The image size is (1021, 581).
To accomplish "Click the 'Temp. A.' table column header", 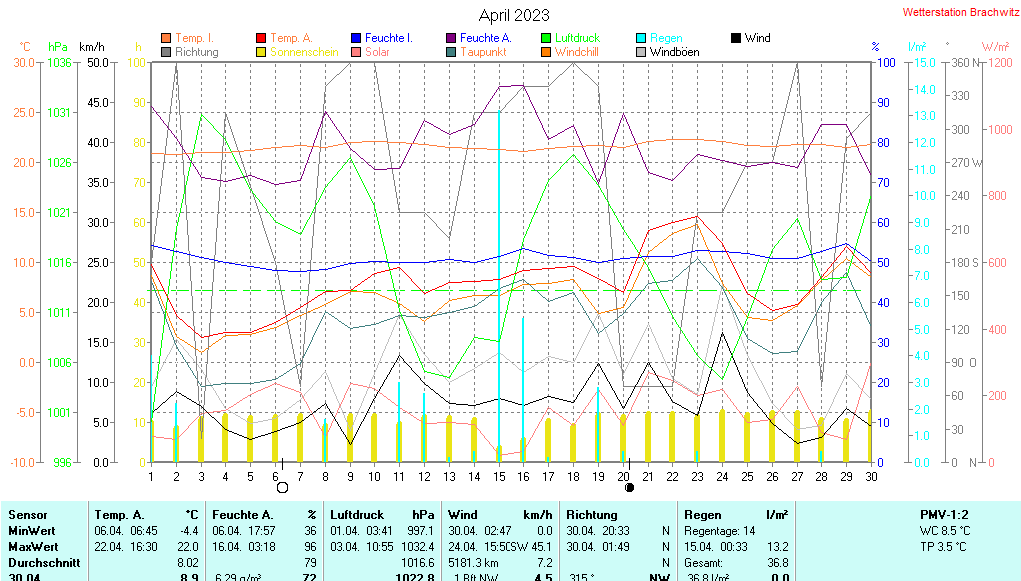I will [x=119, y=515].
